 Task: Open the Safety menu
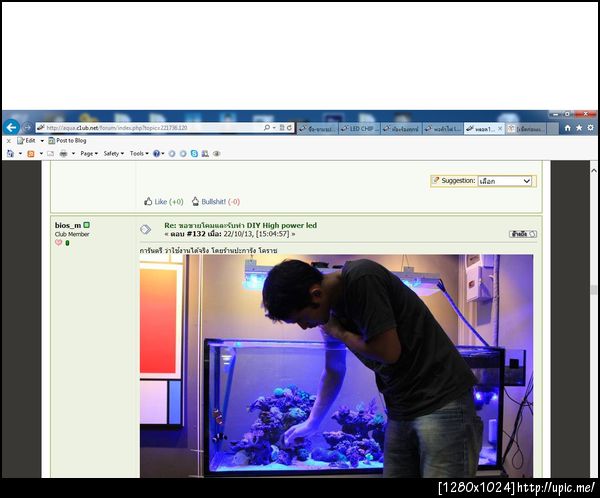point(114,153)
